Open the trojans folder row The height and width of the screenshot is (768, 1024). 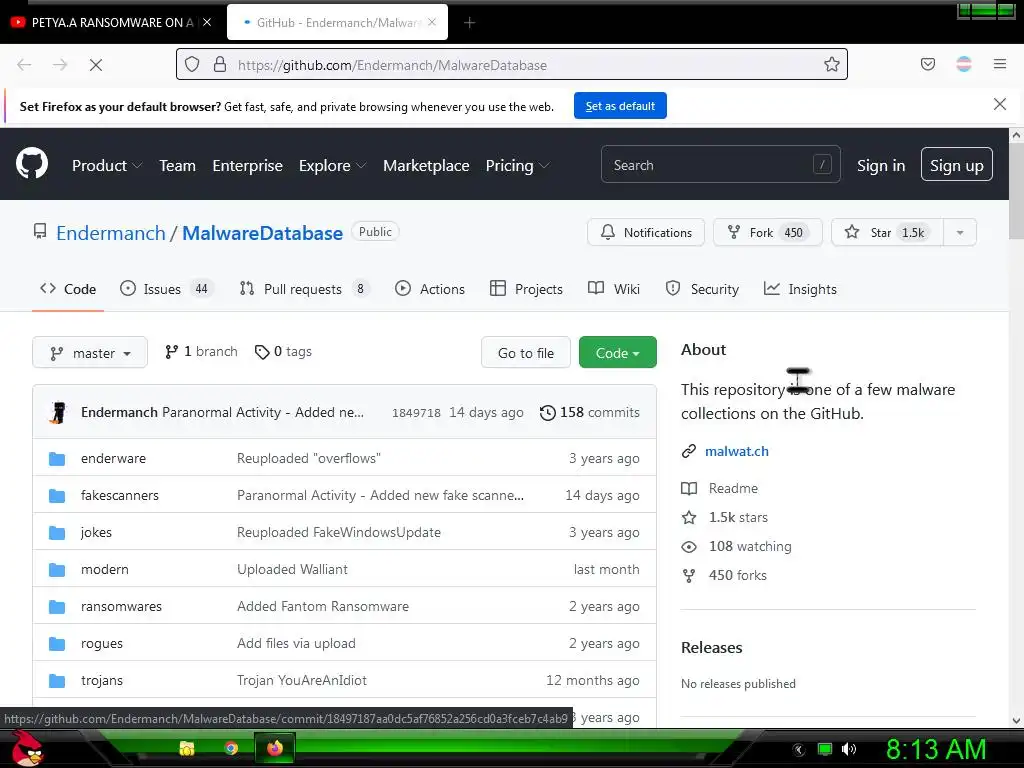pos(344,680)
